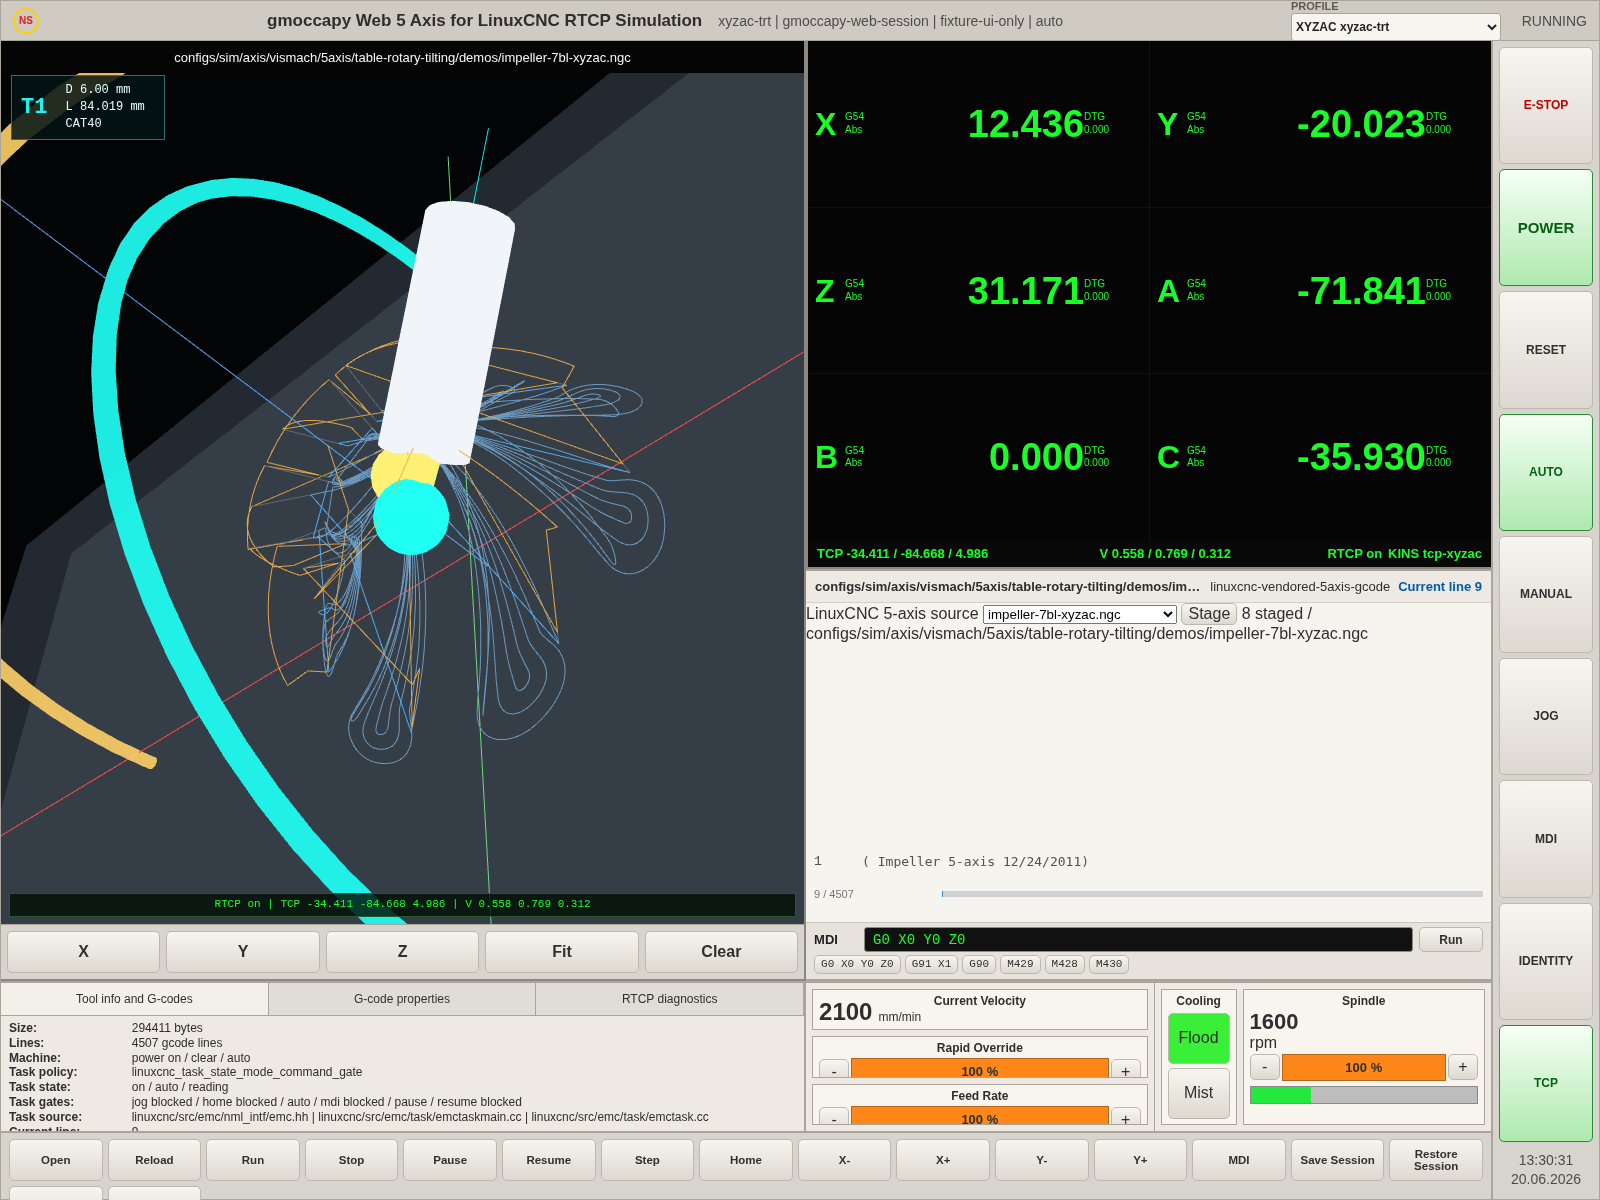The height and width of the screenshot is (1200, 1600).
Task: Click the Home button
Action: click(746, 1160)
